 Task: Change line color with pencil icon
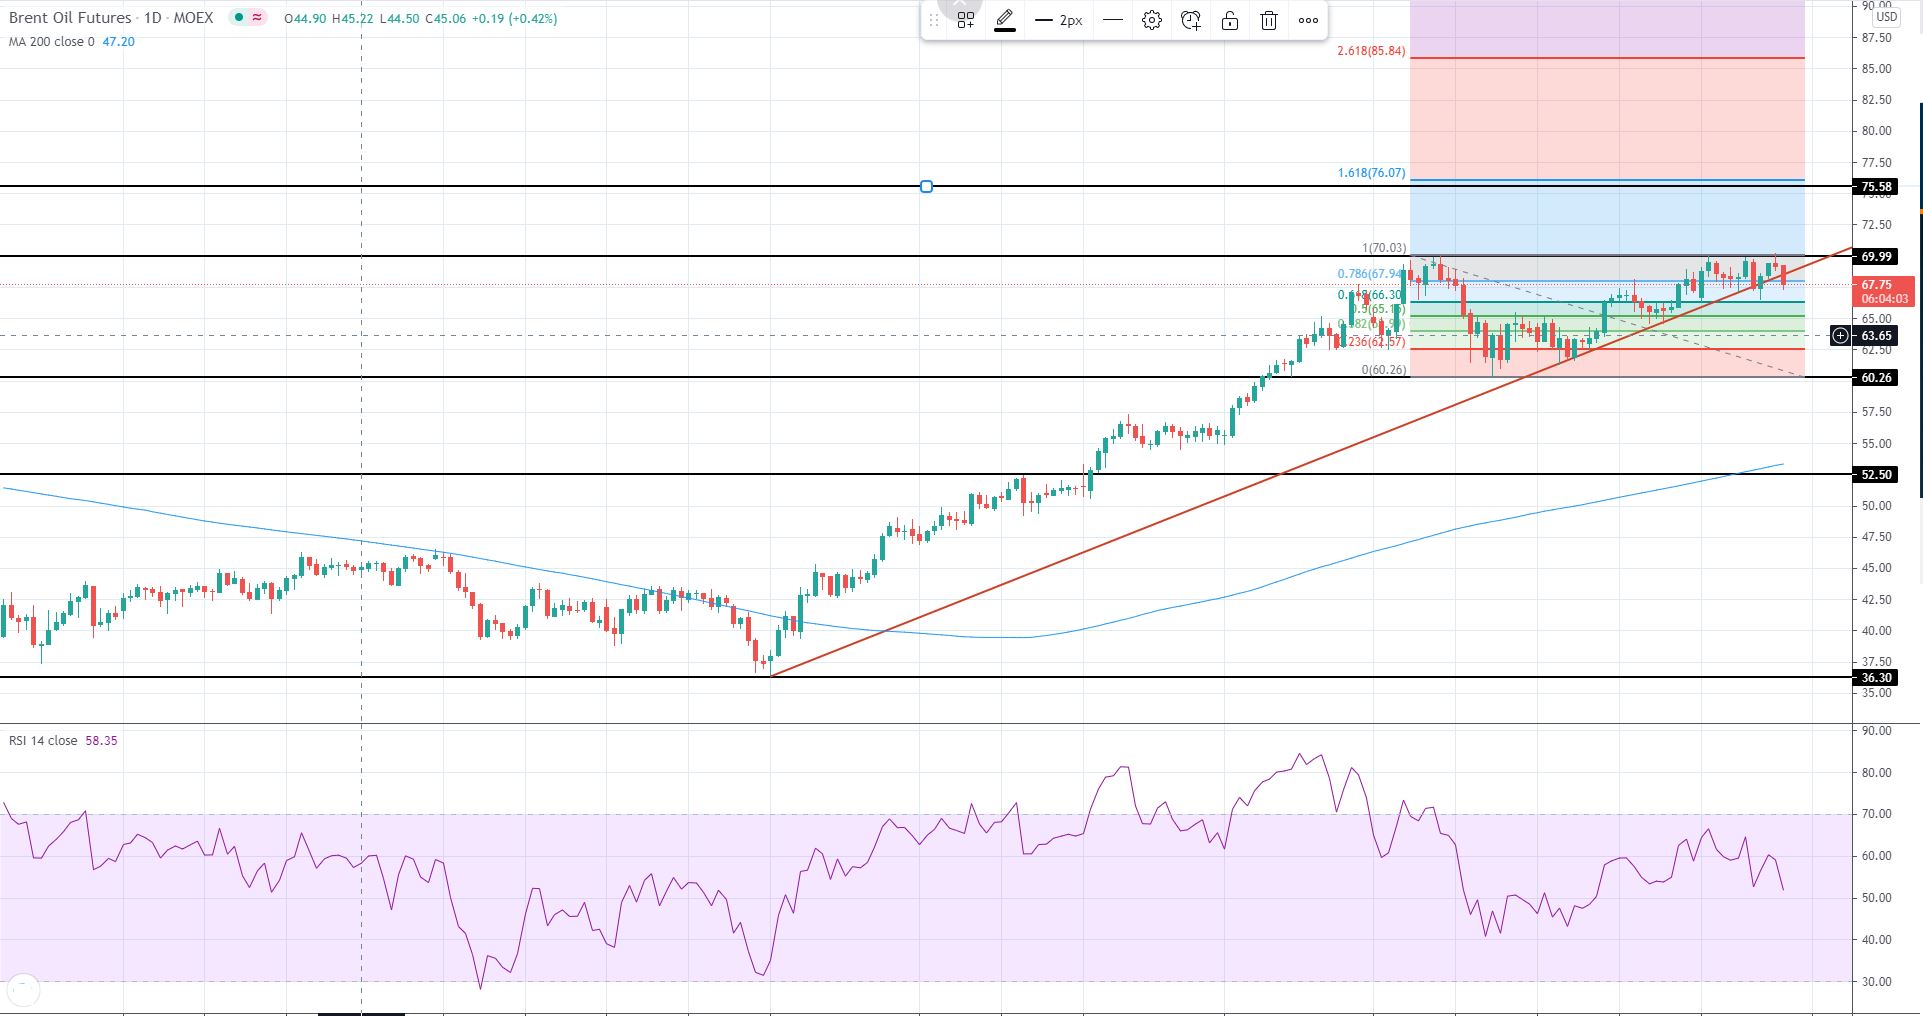coord(1005,20)
